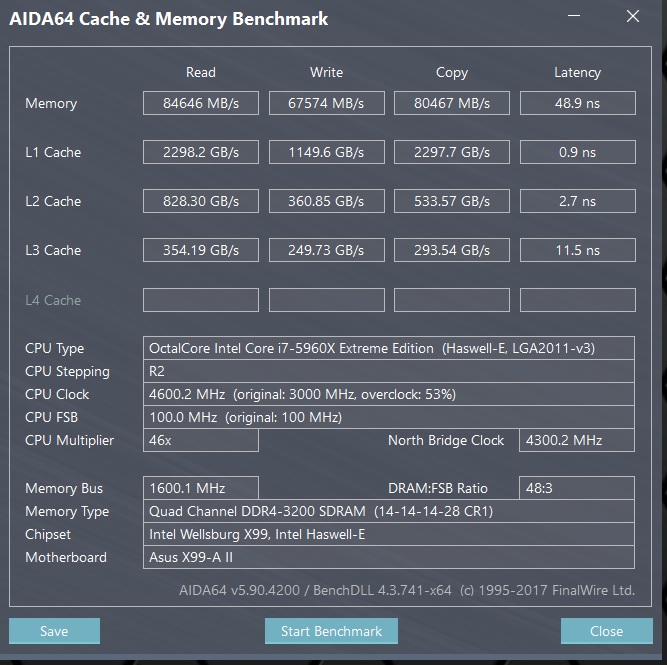Viewport: 667px width, 665px height.
Task: Select Memory Write value 67574 MB/s
Action: [x=327, y=103]
